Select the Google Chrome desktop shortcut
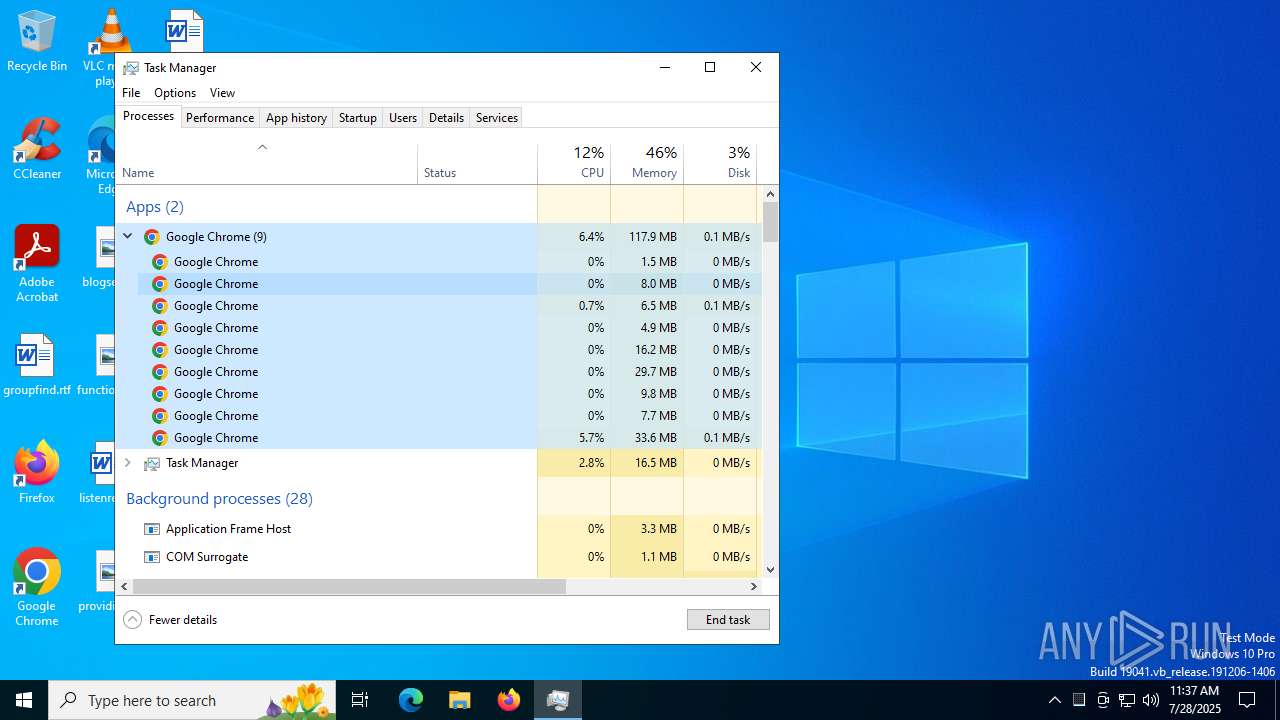The height and width of the screenshot is (720, 1280). (x=37, y=588)
